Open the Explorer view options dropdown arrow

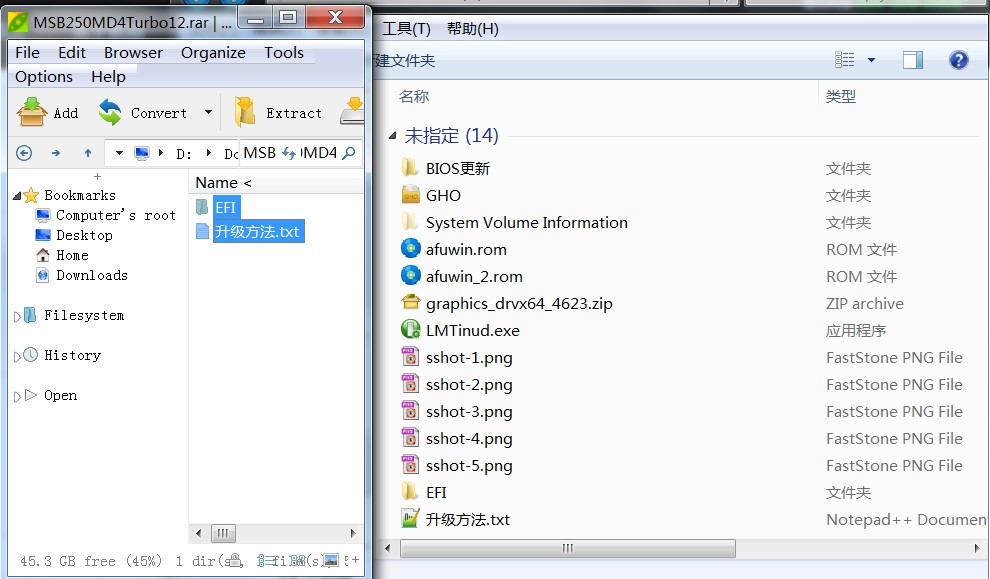(x=871, y=60)
